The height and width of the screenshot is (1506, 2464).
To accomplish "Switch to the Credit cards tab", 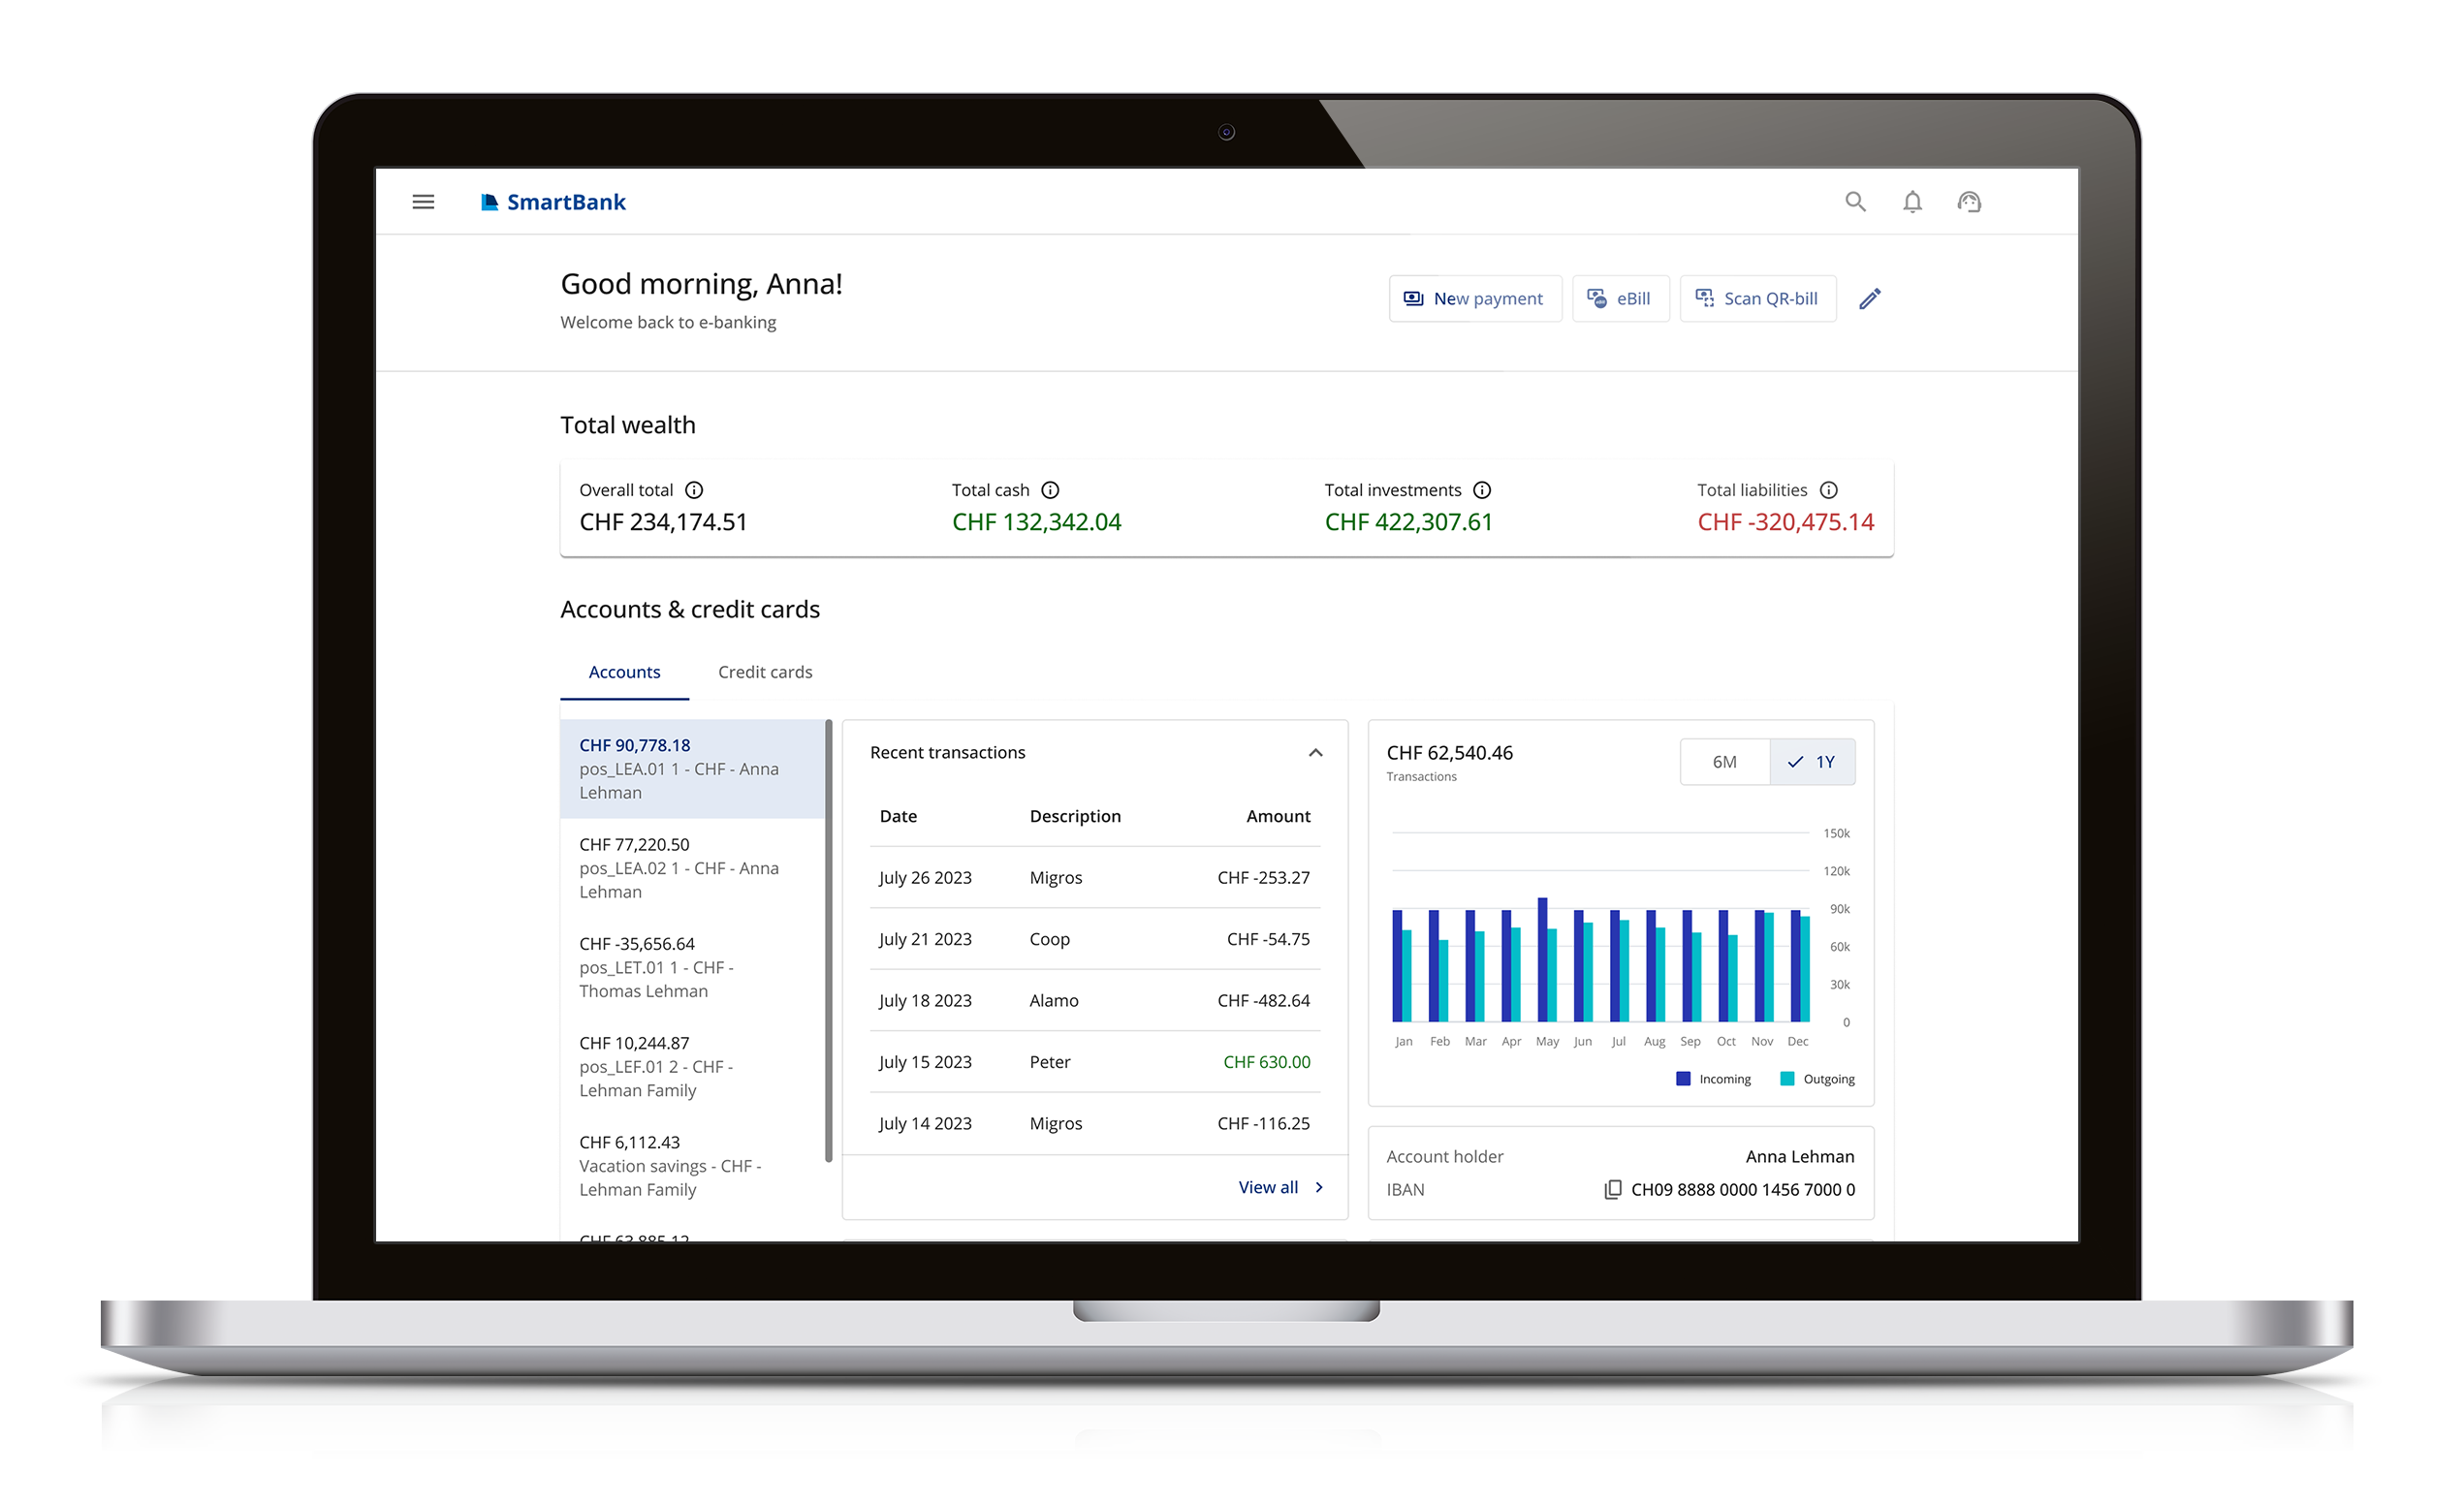I will 766,673.
